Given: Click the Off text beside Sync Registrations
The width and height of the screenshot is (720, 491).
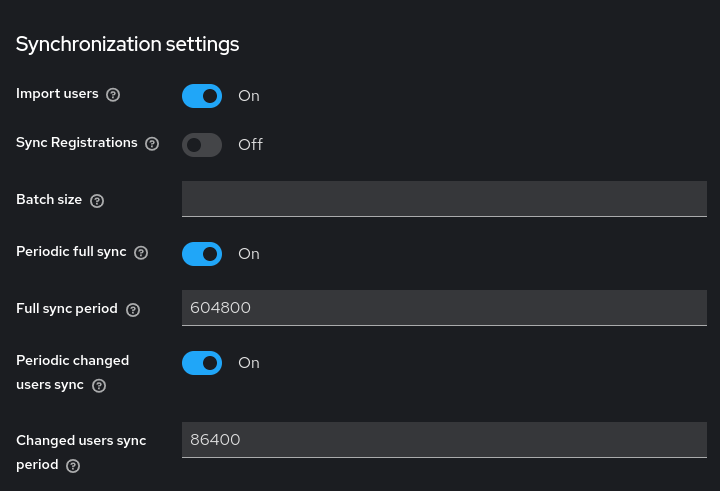Looking at the screenshot, I should pyautogui.click(x=250, y=145).
